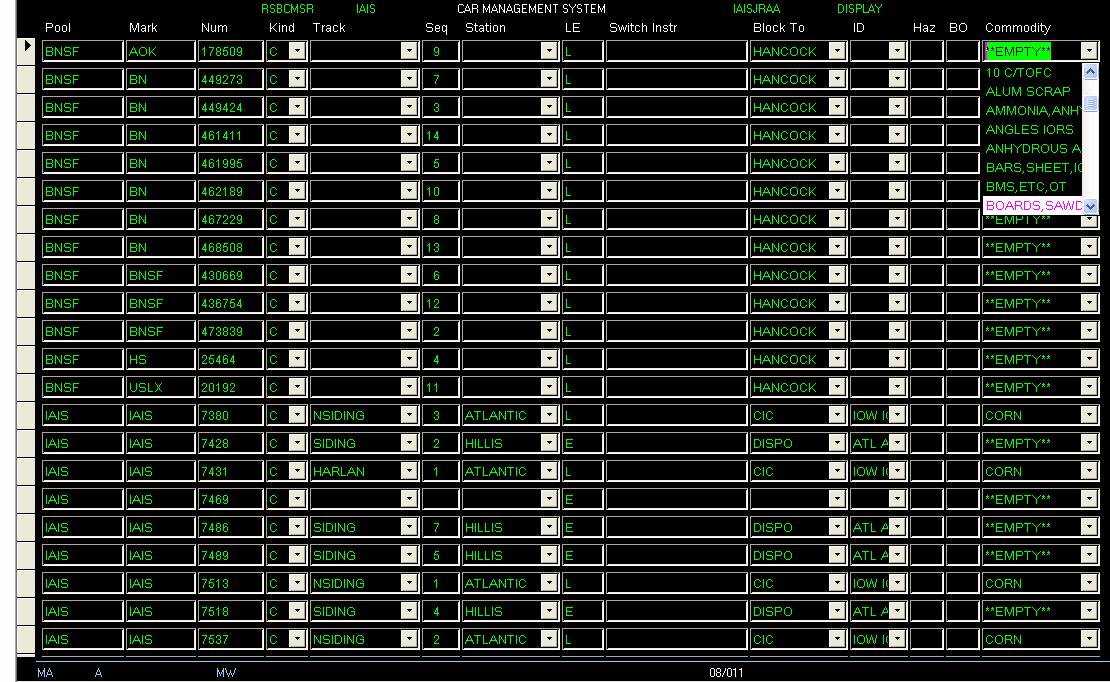Click the 'DISPLAY' mode label
The width and height of the screenshot is (1110, 682).
coord(859,9)
